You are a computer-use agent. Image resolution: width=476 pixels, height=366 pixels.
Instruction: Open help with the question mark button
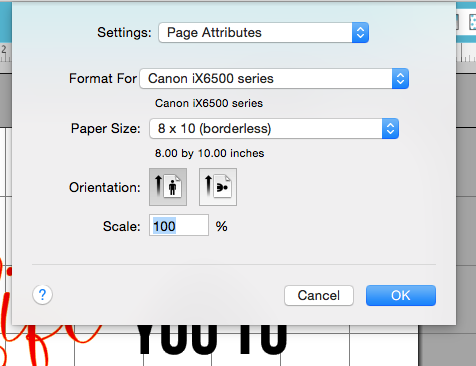click(x=42, y=295)
